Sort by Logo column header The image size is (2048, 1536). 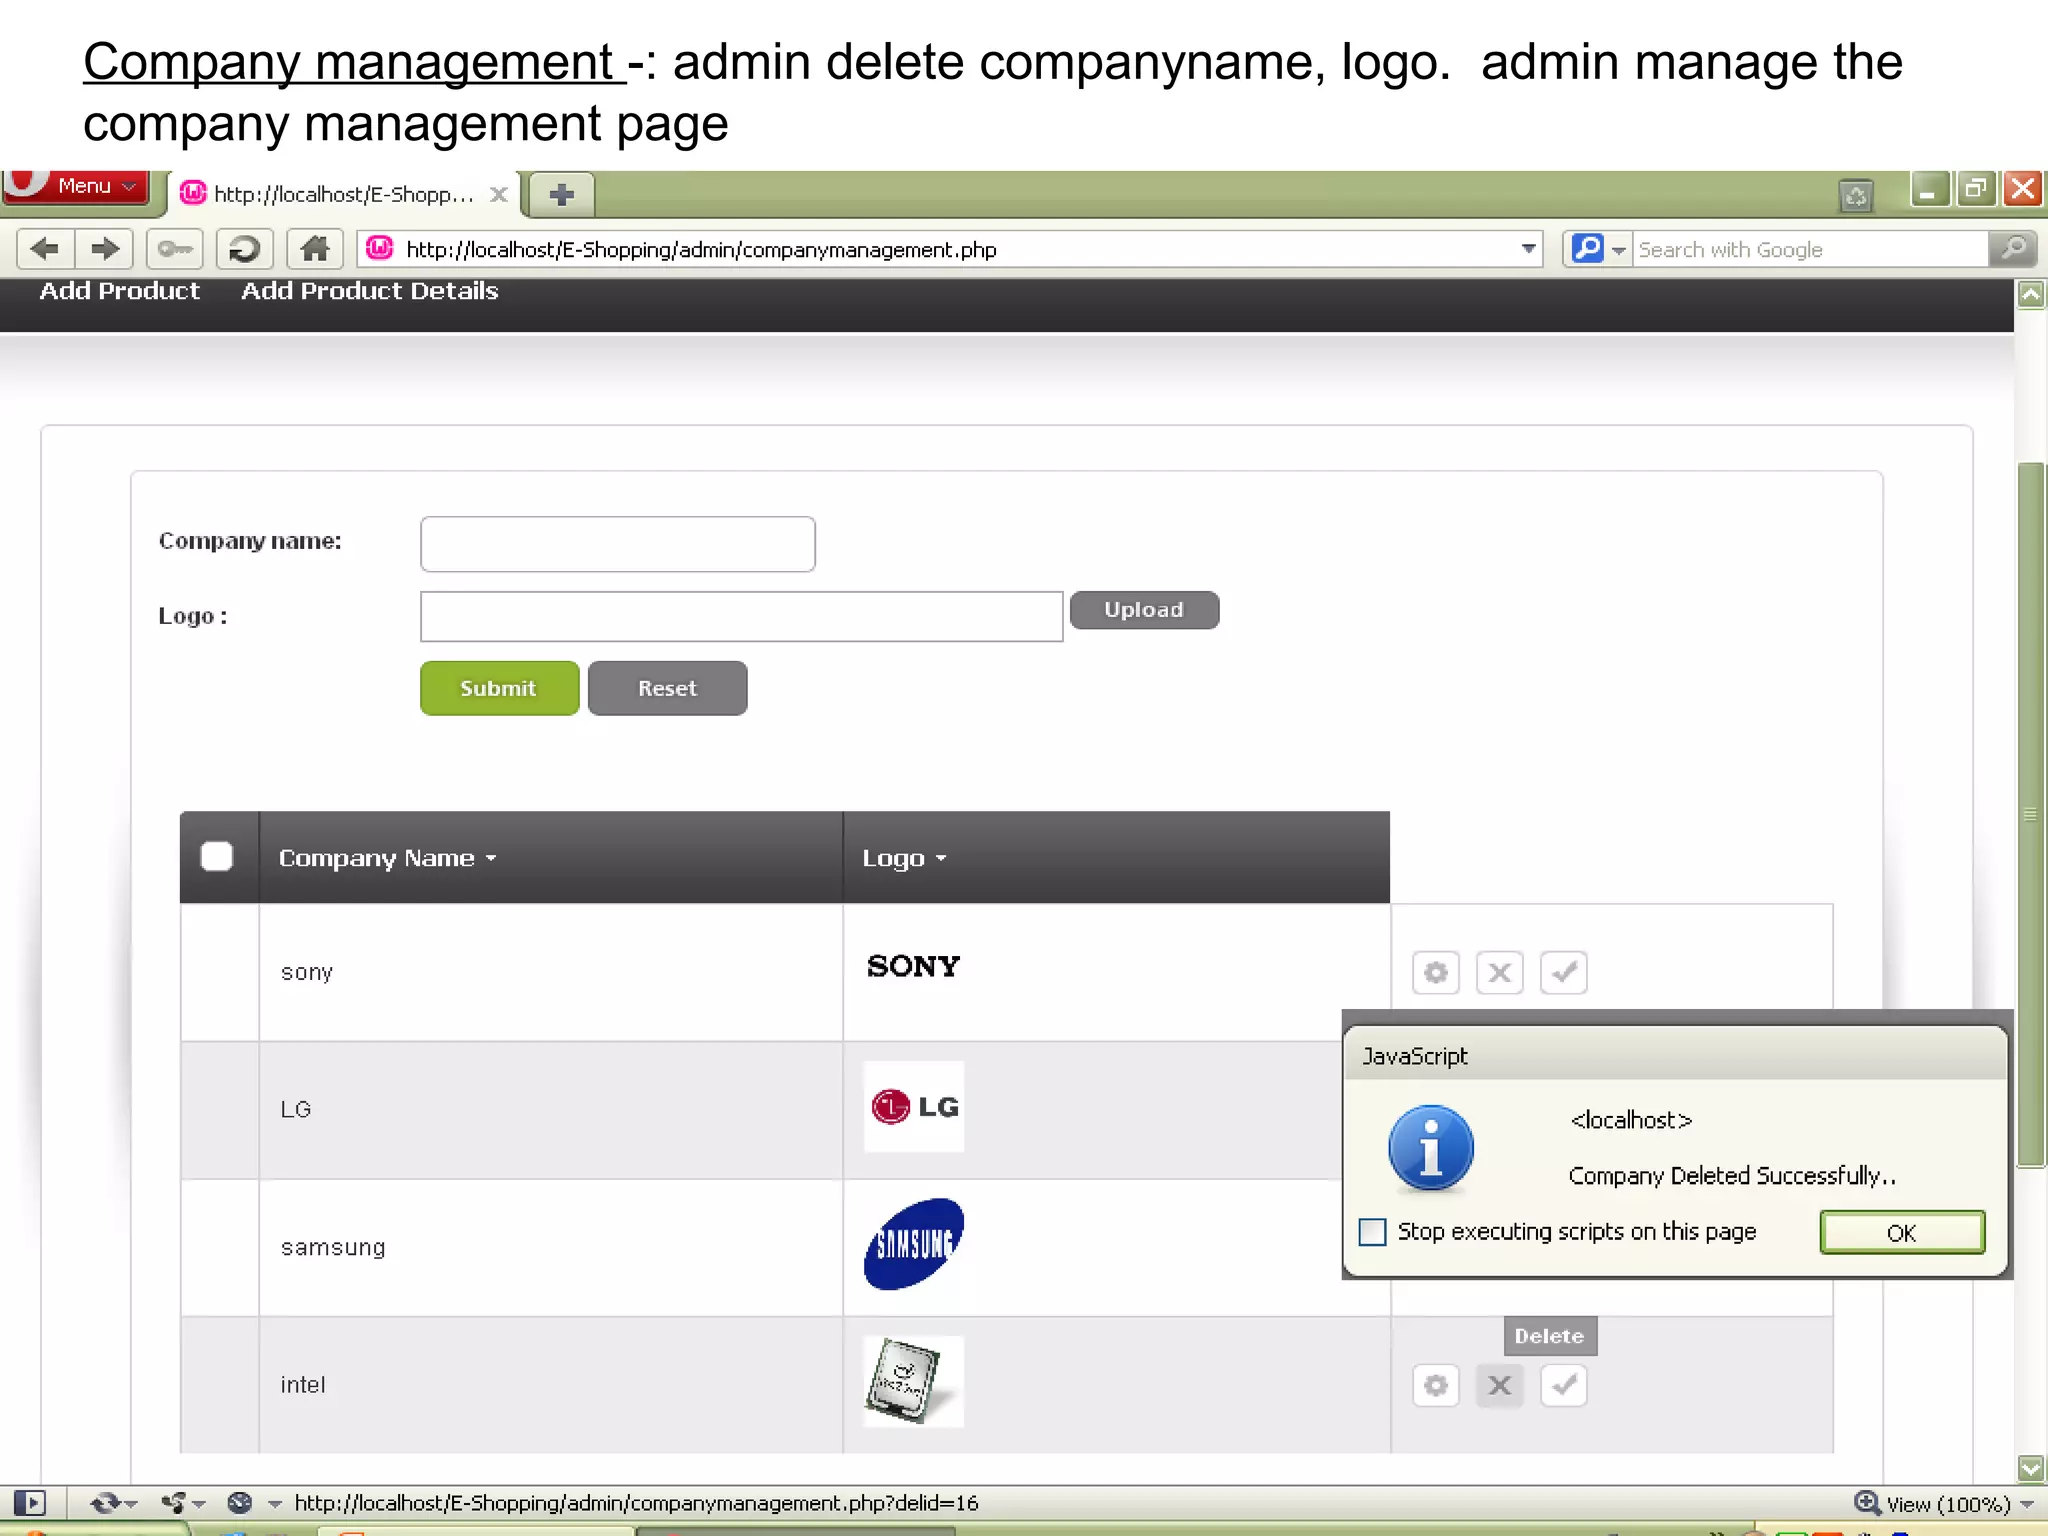click(x=904, y=858)
